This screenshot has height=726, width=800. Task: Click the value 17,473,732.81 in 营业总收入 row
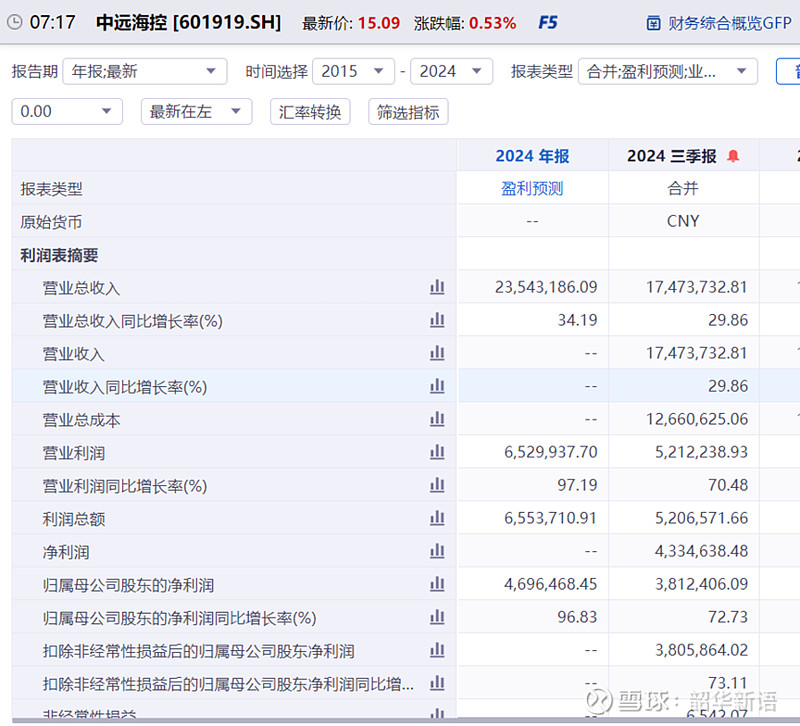[696, 287]
